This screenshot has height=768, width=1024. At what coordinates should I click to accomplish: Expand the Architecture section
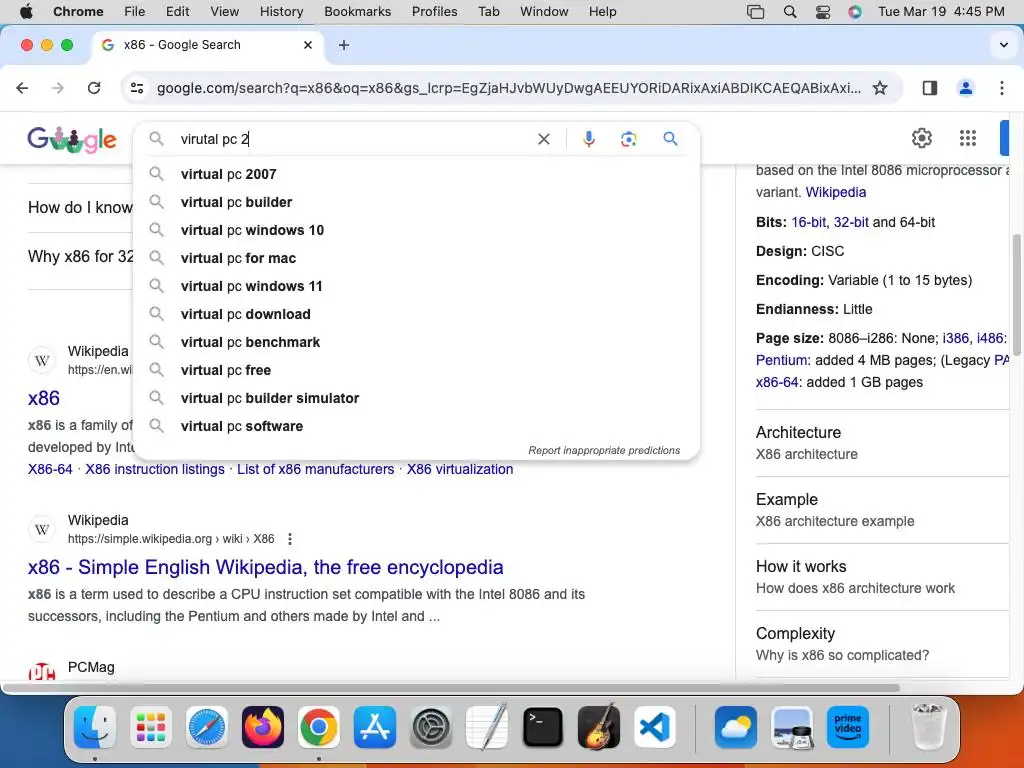point(882,443)
